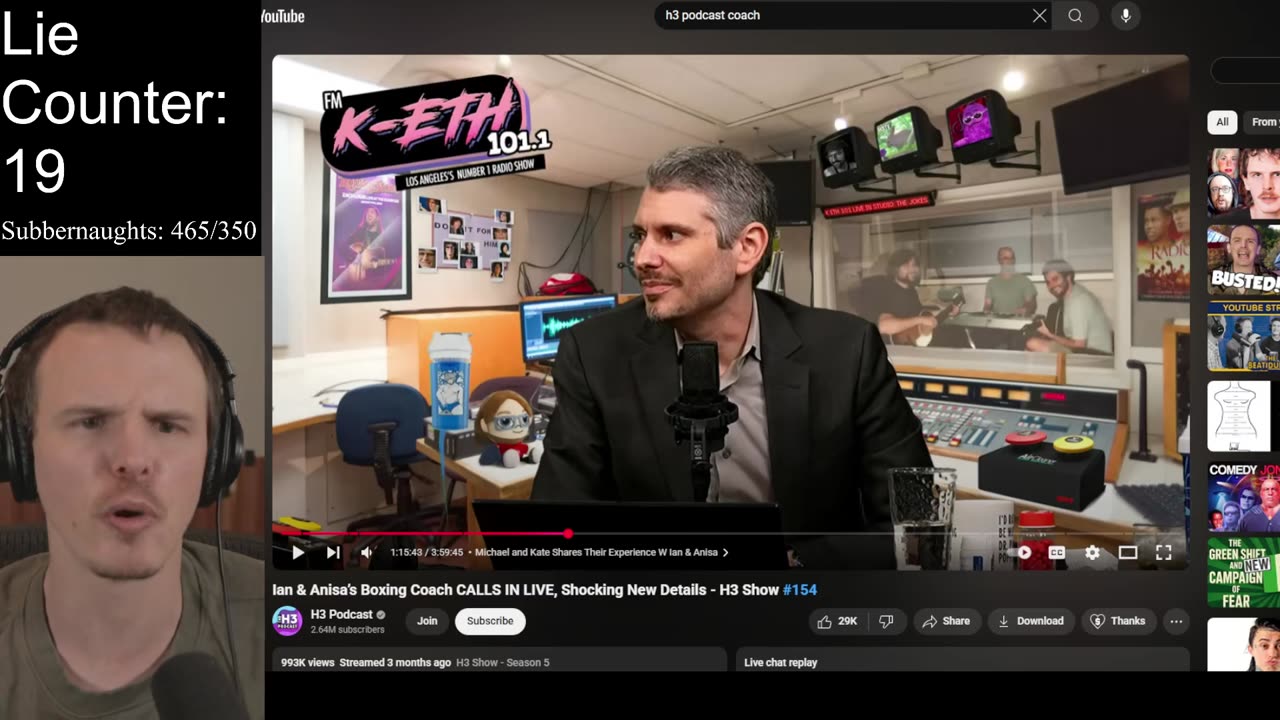Like the video with 29K likes

[x=837, y=621]
